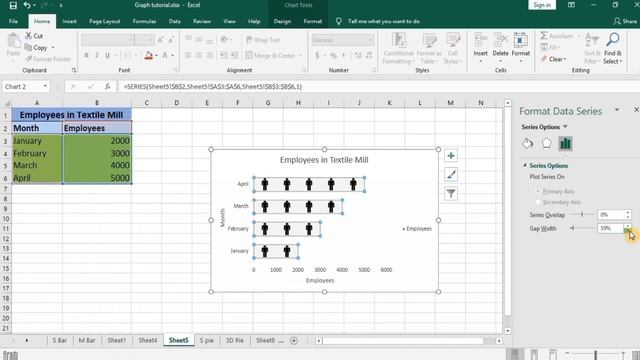Screen dimensions: 640x360
Task: Click the status bar zoom slider
Action: pos(595,354)
